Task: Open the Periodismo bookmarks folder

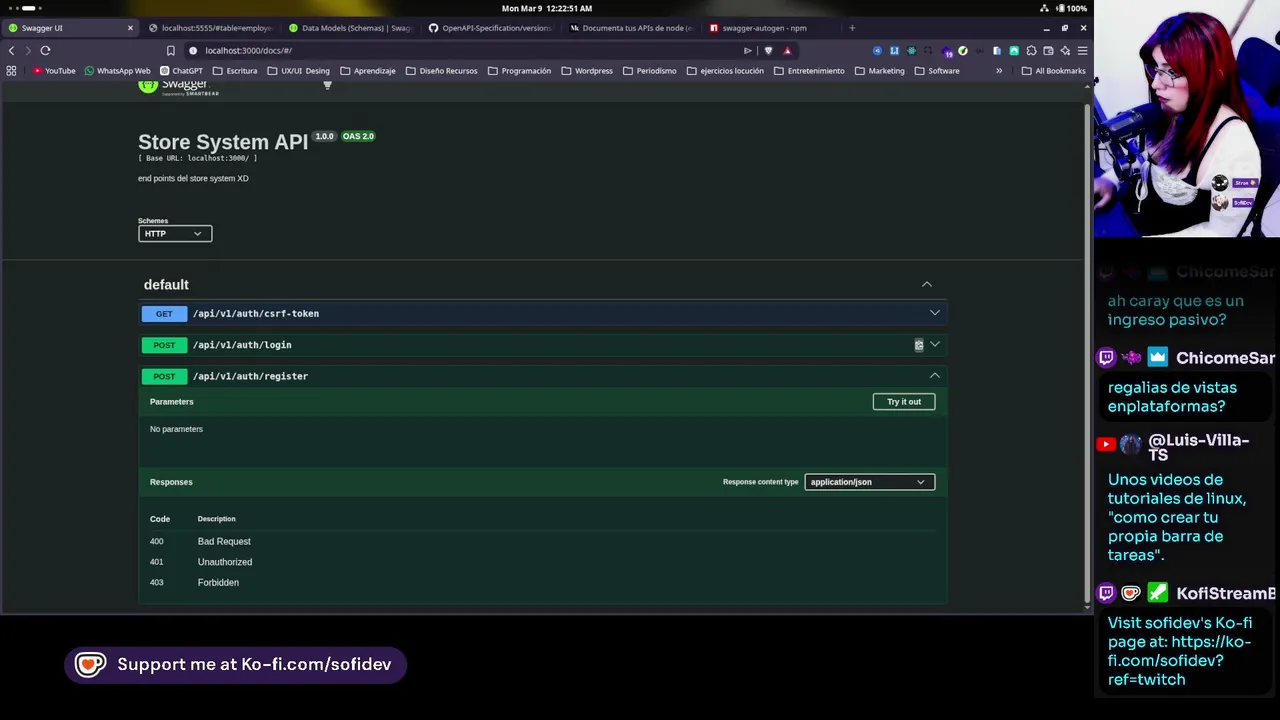Action: (649, 71)
